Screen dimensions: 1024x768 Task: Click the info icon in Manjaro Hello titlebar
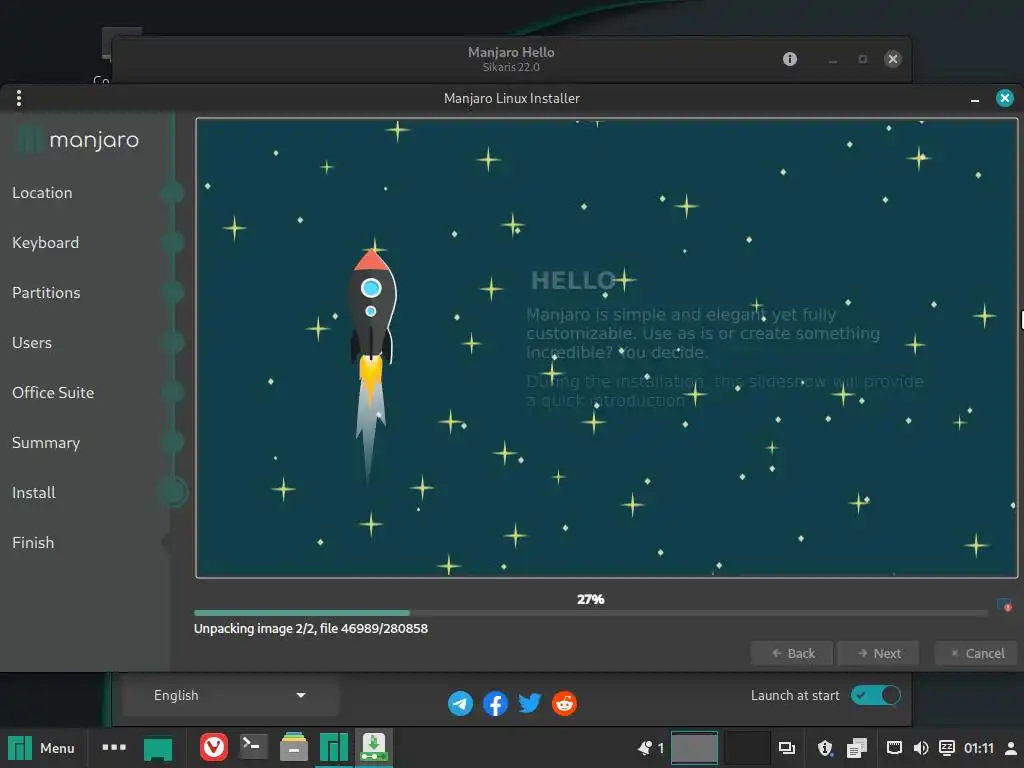[790, 59]
